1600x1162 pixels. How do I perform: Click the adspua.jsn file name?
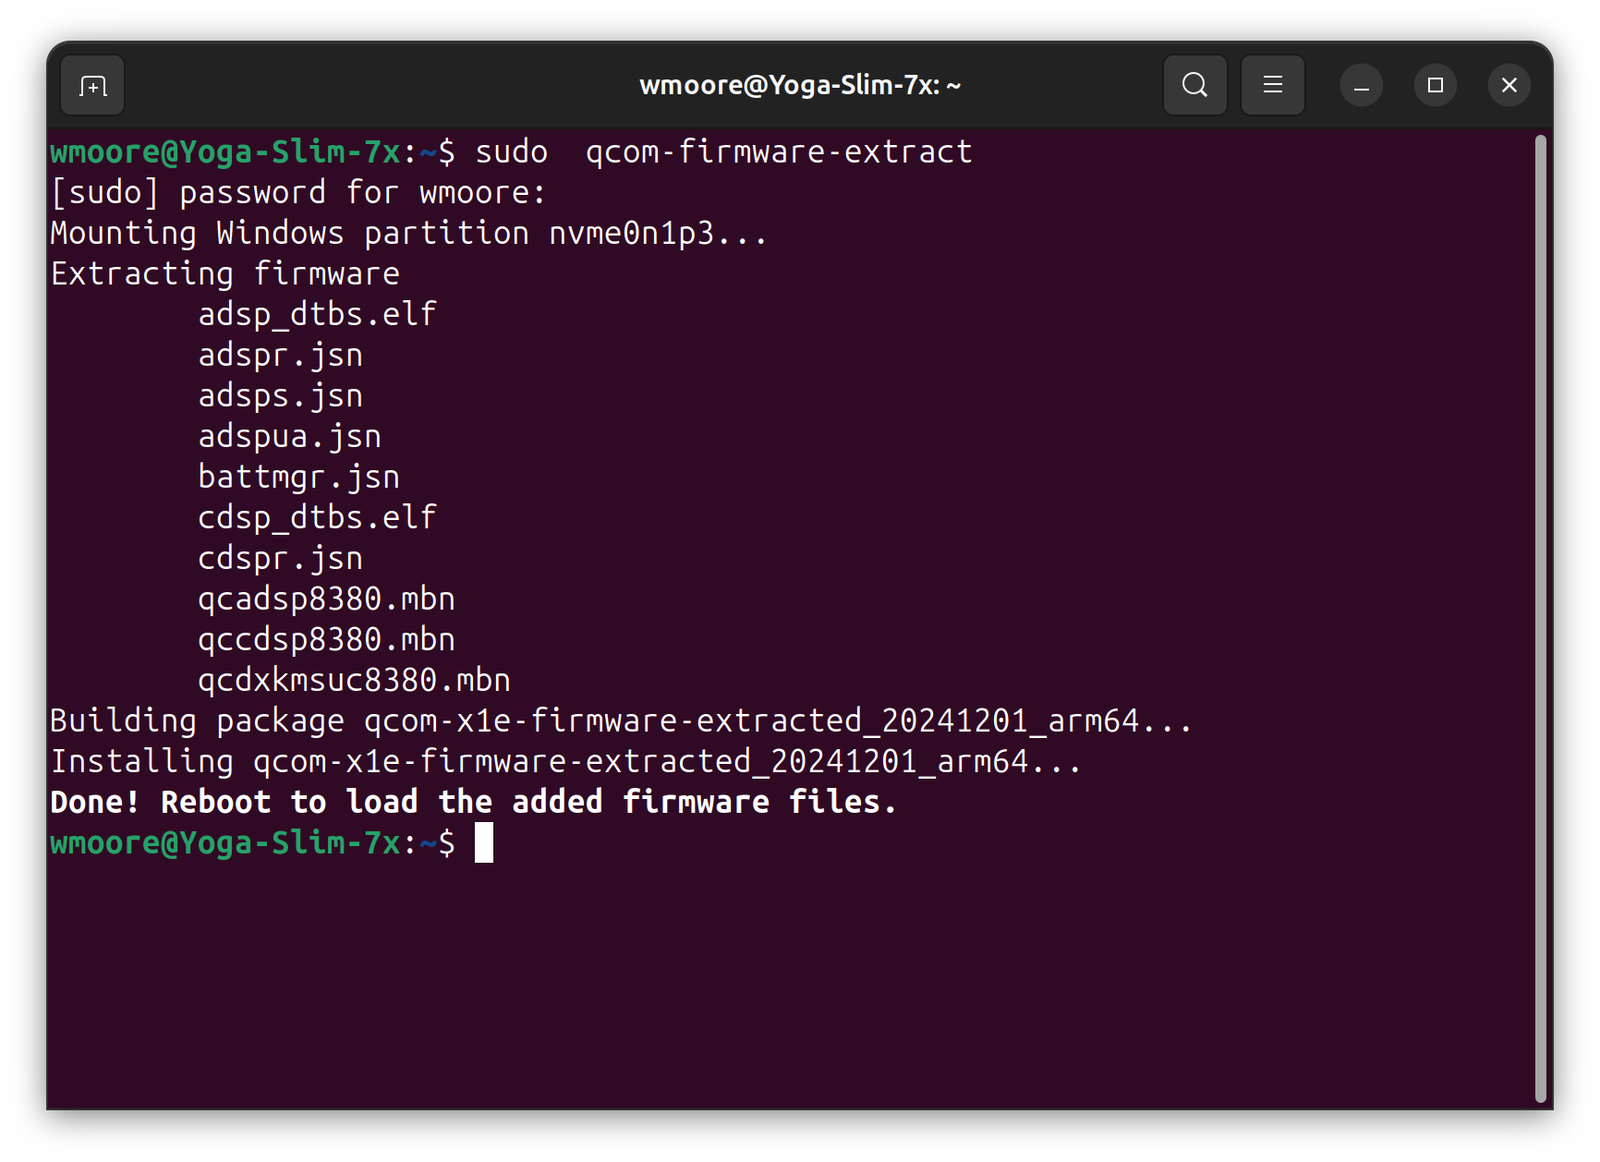click(x=289, y=437)
